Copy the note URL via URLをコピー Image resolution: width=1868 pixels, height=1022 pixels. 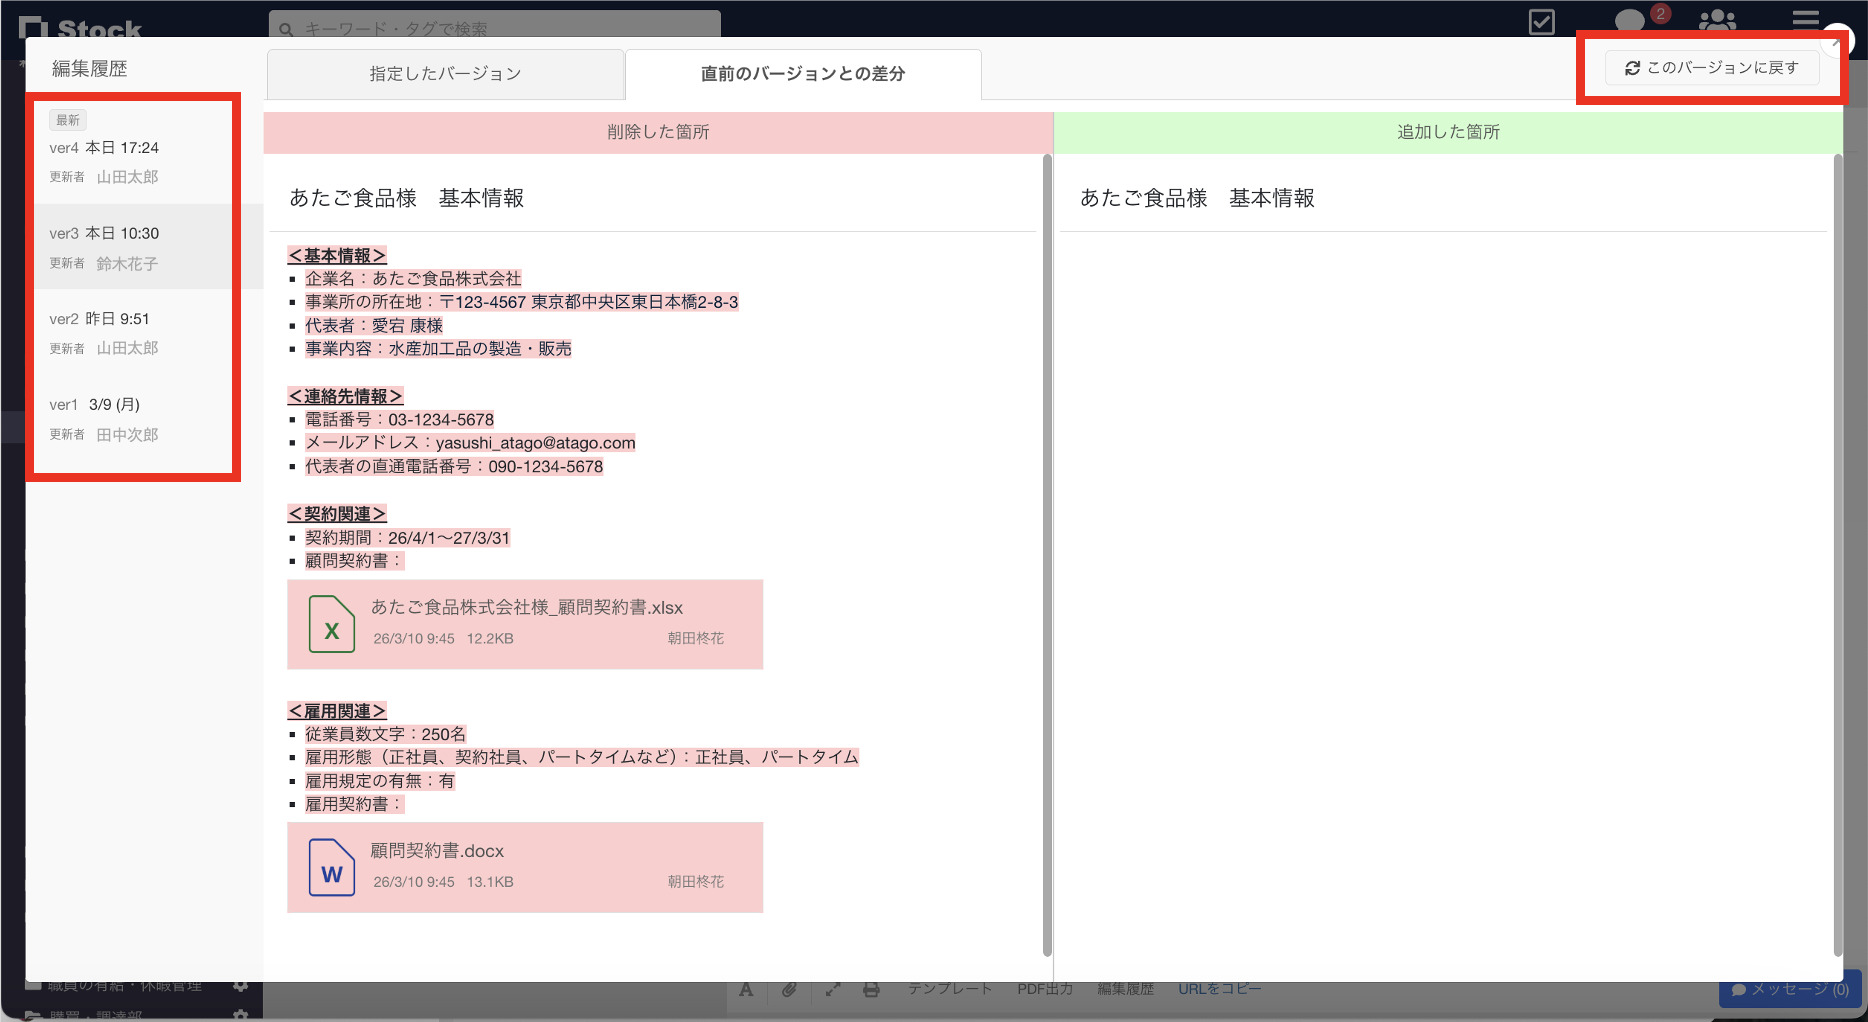(x=1220, y=988)
